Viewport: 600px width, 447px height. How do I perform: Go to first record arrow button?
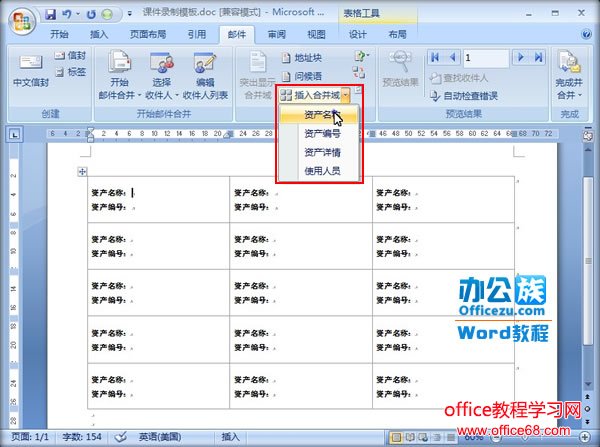pos(435,58)
